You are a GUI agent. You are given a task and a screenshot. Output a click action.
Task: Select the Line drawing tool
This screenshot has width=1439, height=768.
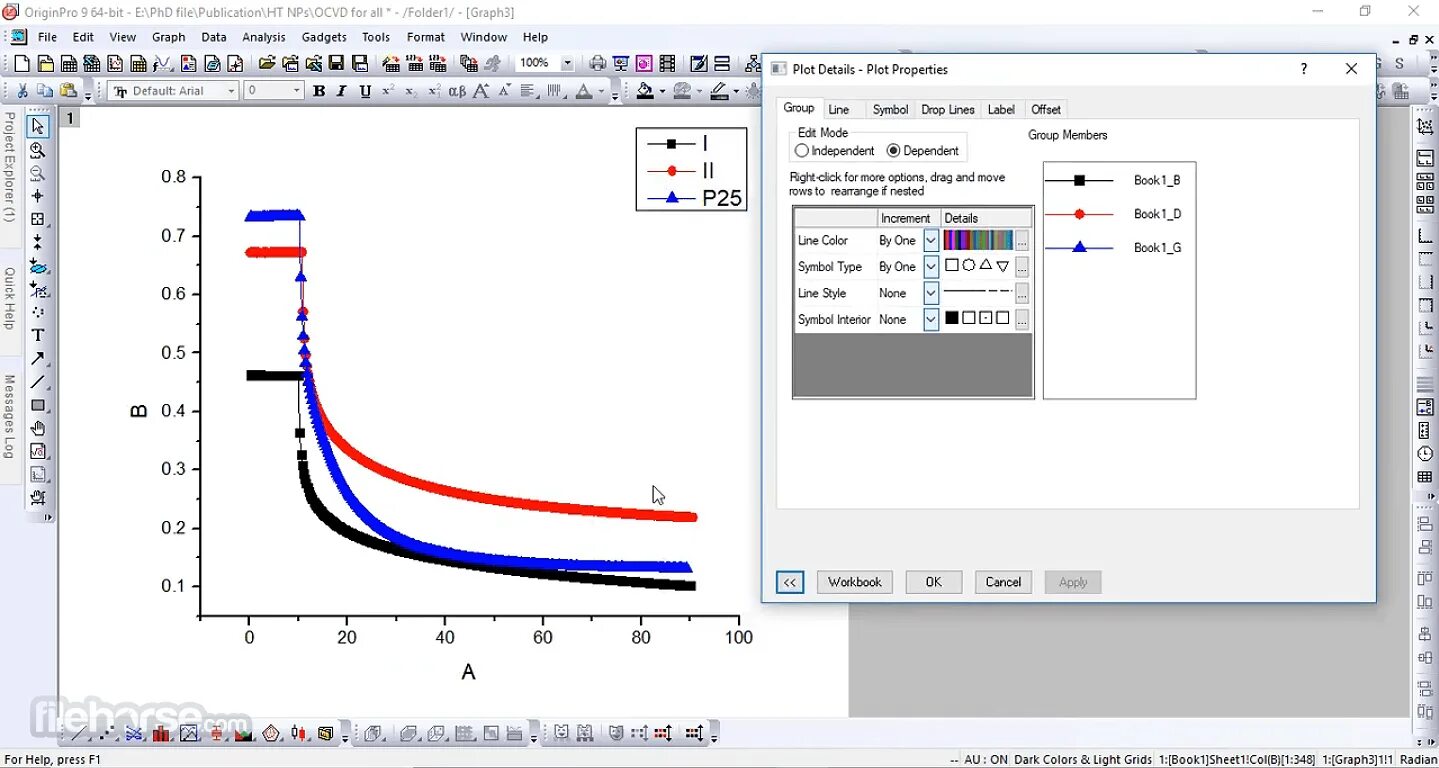click(37, 382)
